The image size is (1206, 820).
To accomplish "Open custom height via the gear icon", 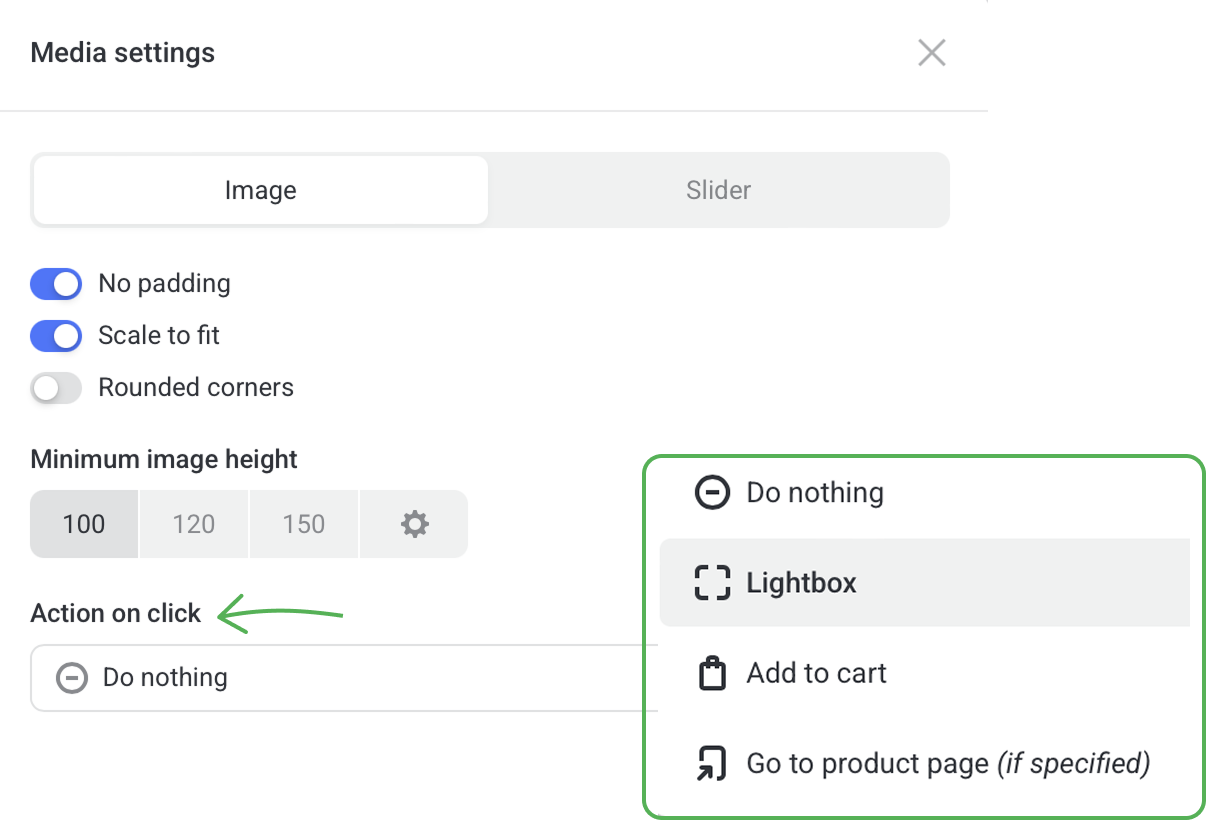I will 414,524.
